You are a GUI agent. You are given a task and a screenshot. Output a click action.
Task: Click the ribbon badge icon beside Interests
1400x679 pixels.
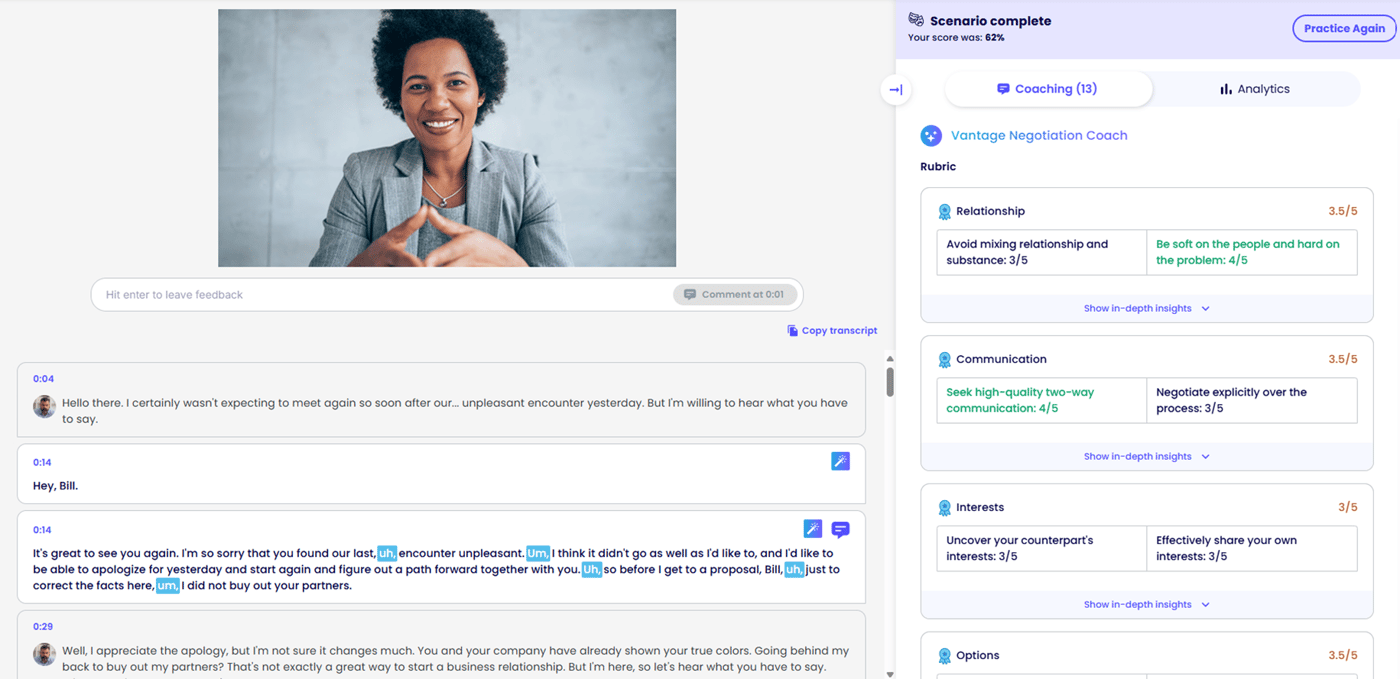[944, 508]
